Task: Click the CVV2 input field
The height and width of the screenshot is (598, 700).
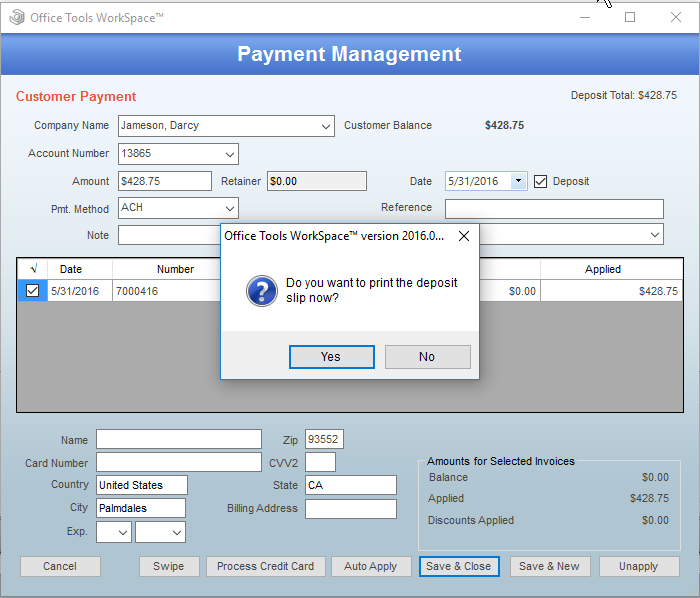Action: [320, 462]
